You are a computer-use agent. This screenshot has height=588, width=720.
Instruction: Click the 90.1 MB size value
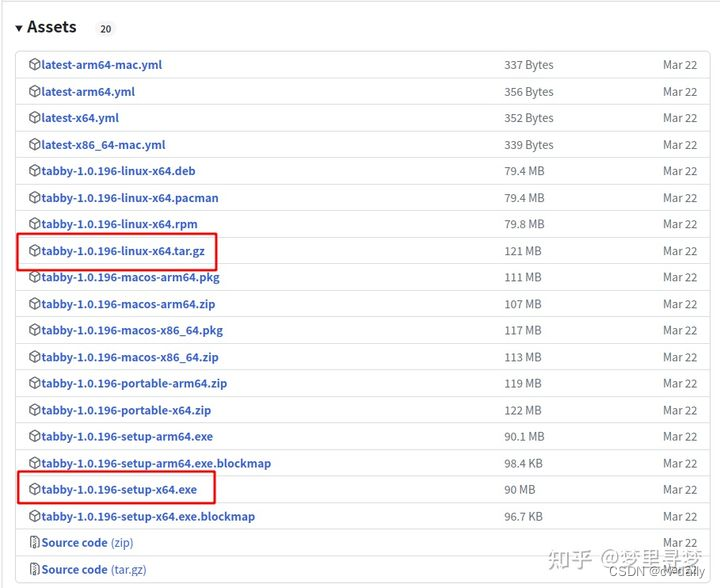click(x=524, y=437)
